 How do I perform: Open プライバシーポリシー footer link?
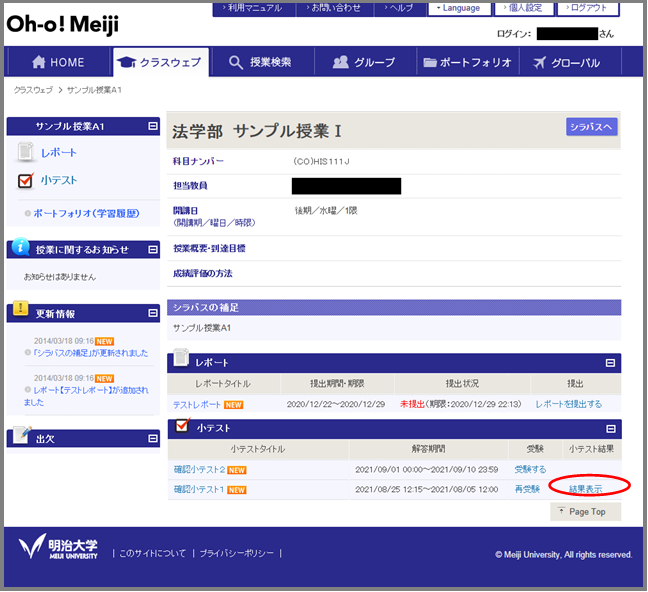point(236,553)
